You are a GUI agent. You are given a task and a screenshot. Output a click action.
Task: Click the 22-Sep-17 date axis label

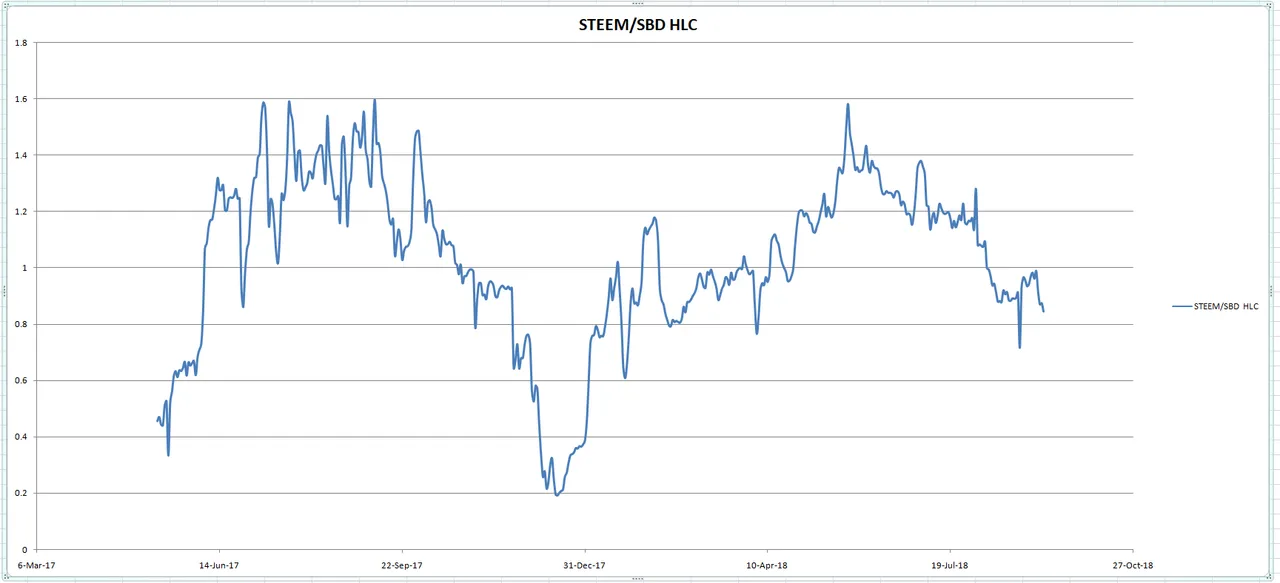pos(402,565)
